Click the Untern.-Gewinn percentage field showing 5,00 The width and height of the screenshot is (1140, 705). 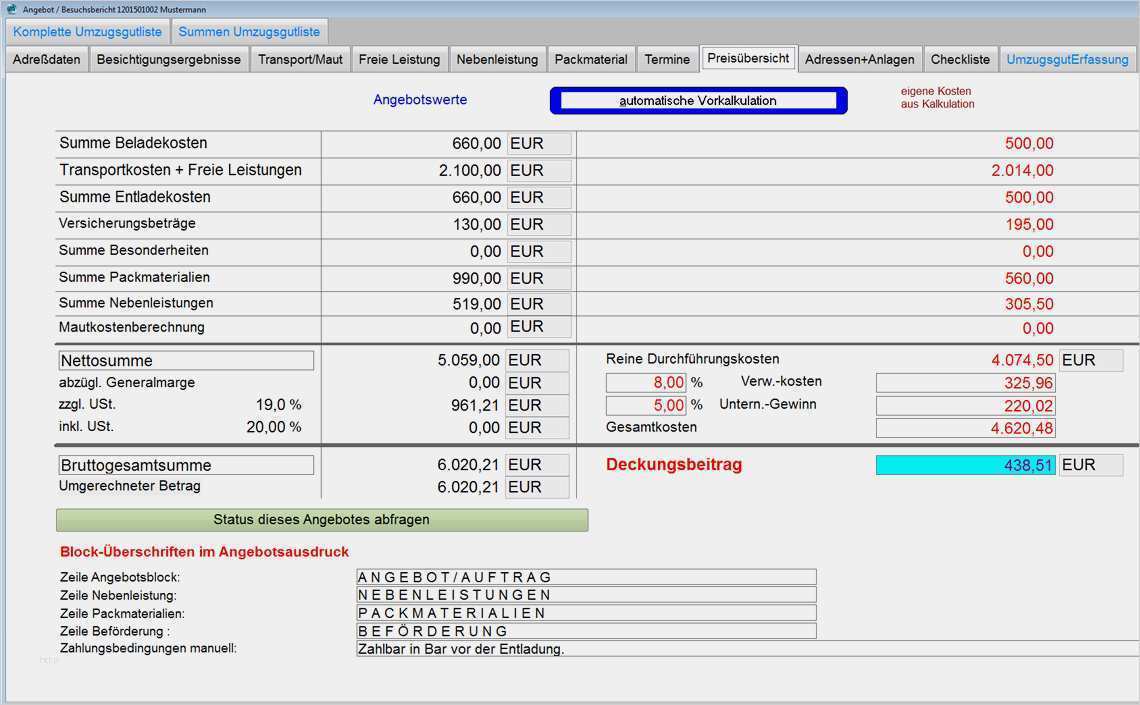pos(646,405)
